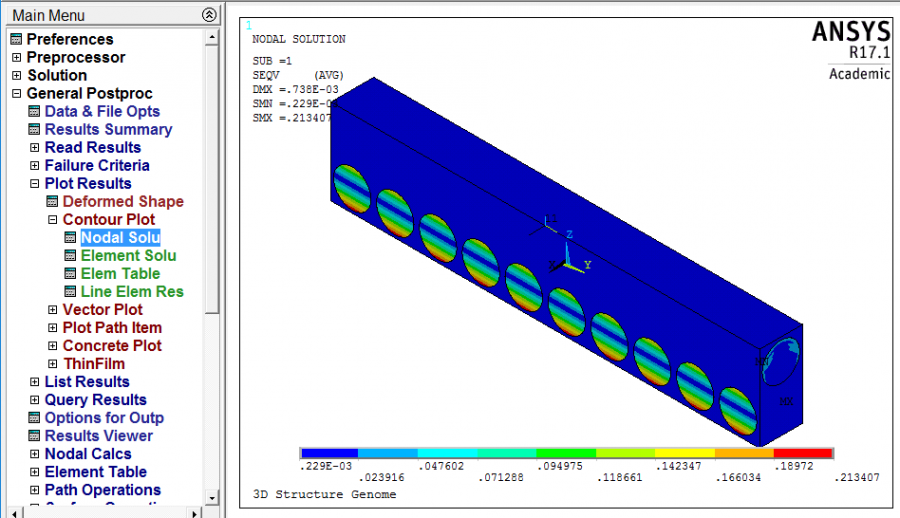Open Data & File Opts
The width and height of the screenshot is (900, 518).
coord(102,111)
